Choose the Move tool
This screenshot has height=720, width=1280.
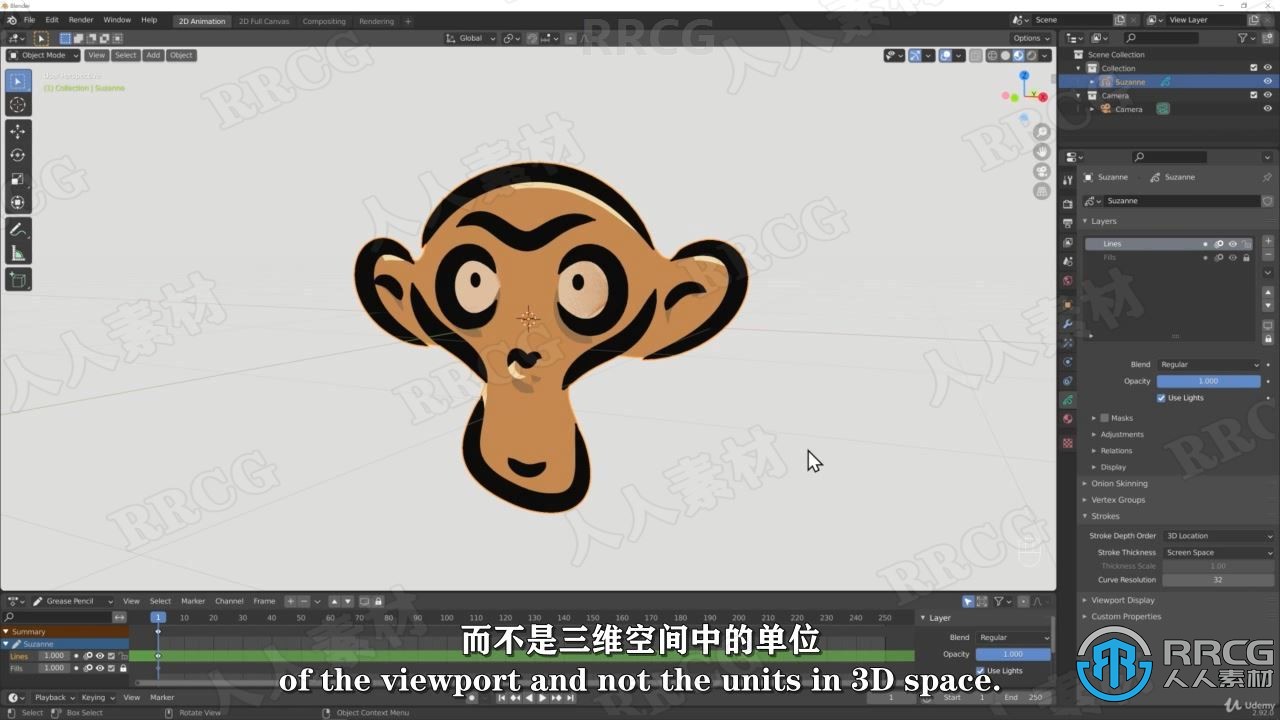tap(18, 131)
